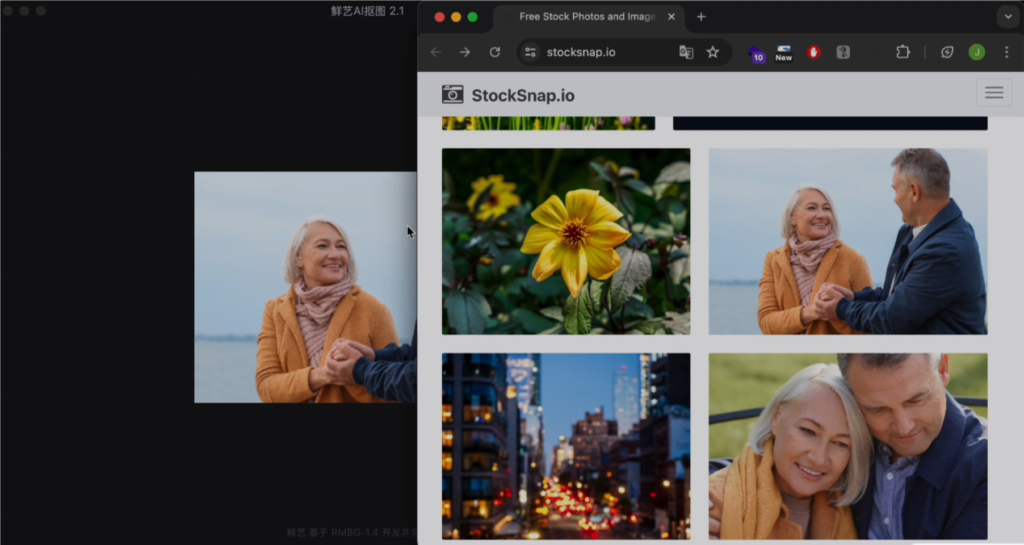Viewport: 1024px width, 545px height.
Task: Click the translate page icon
Action: (686, 52)
